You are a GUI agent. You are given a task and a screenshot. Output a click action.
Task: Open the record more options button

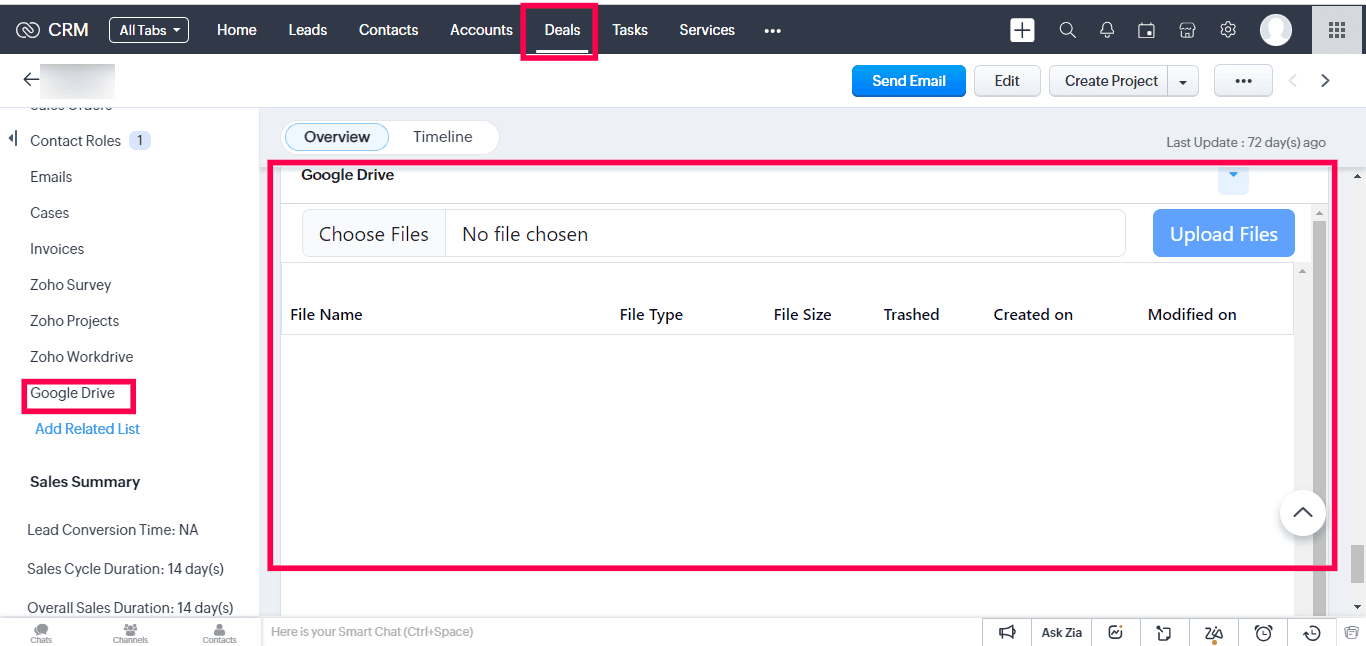pyautogui.click(x=1243, y=81)
